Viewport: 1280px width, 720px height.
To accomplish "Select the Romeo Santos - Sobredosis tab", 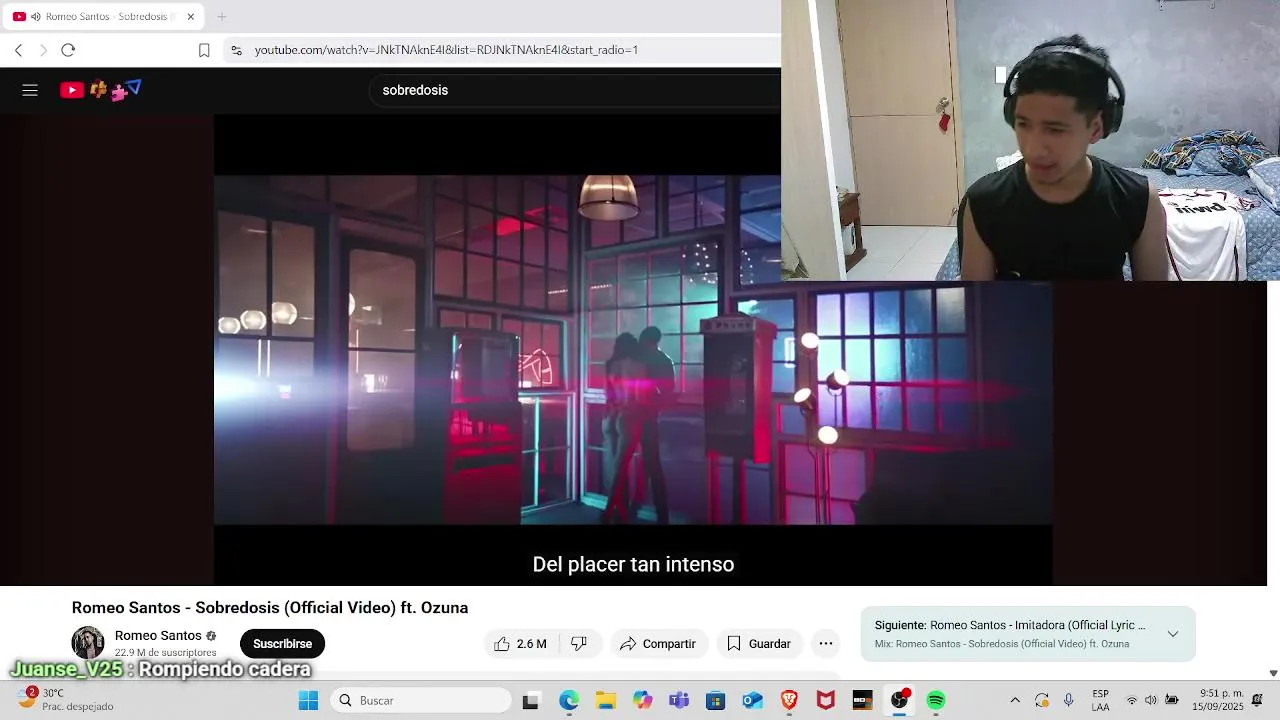I will [104, 17].
